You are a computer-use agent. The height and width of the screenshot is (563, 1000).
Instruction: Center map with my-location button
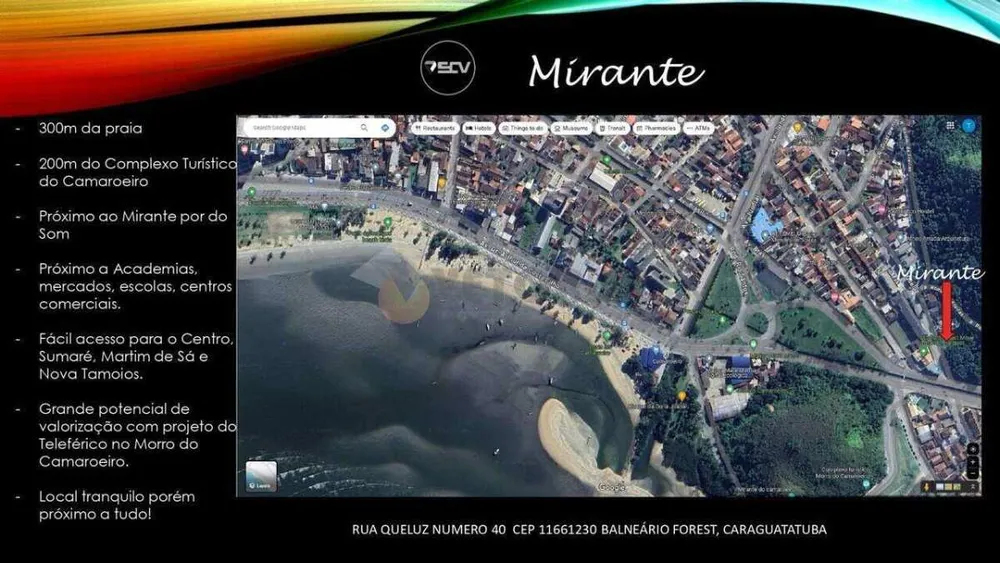(x=973, y=449)
